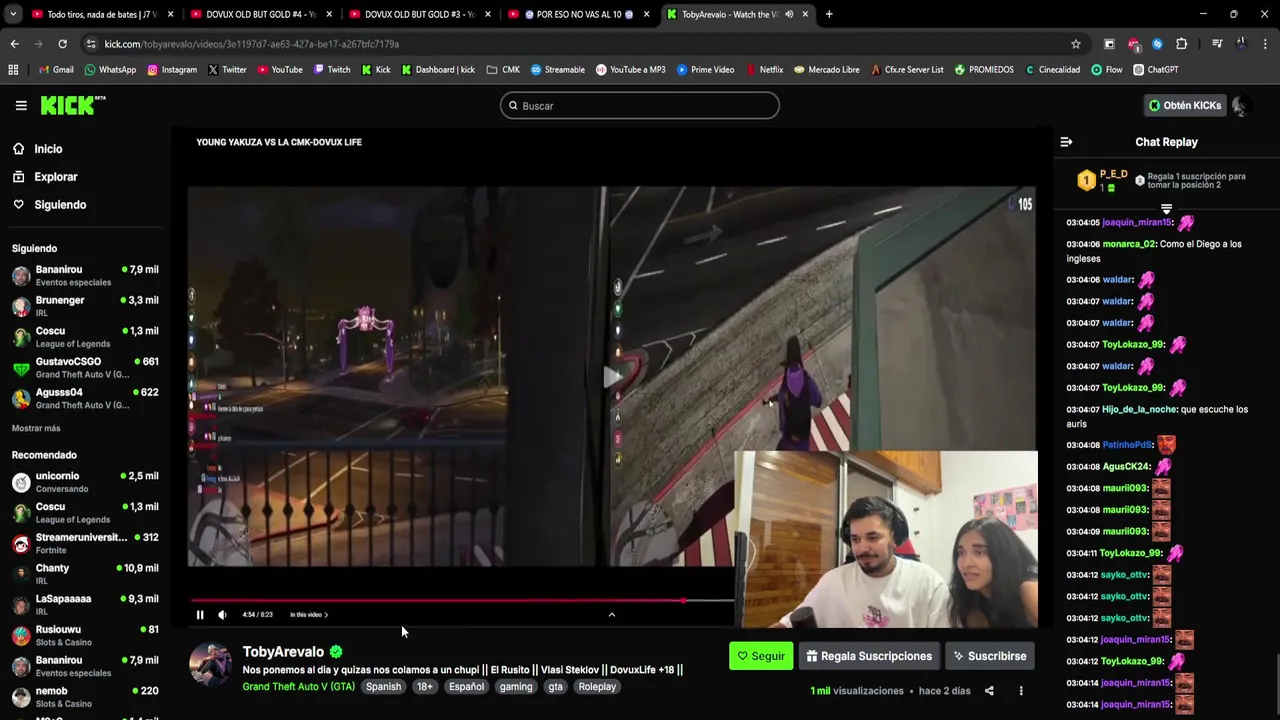
Task: Expand the player up-chevron control
Action: [611, 615]
